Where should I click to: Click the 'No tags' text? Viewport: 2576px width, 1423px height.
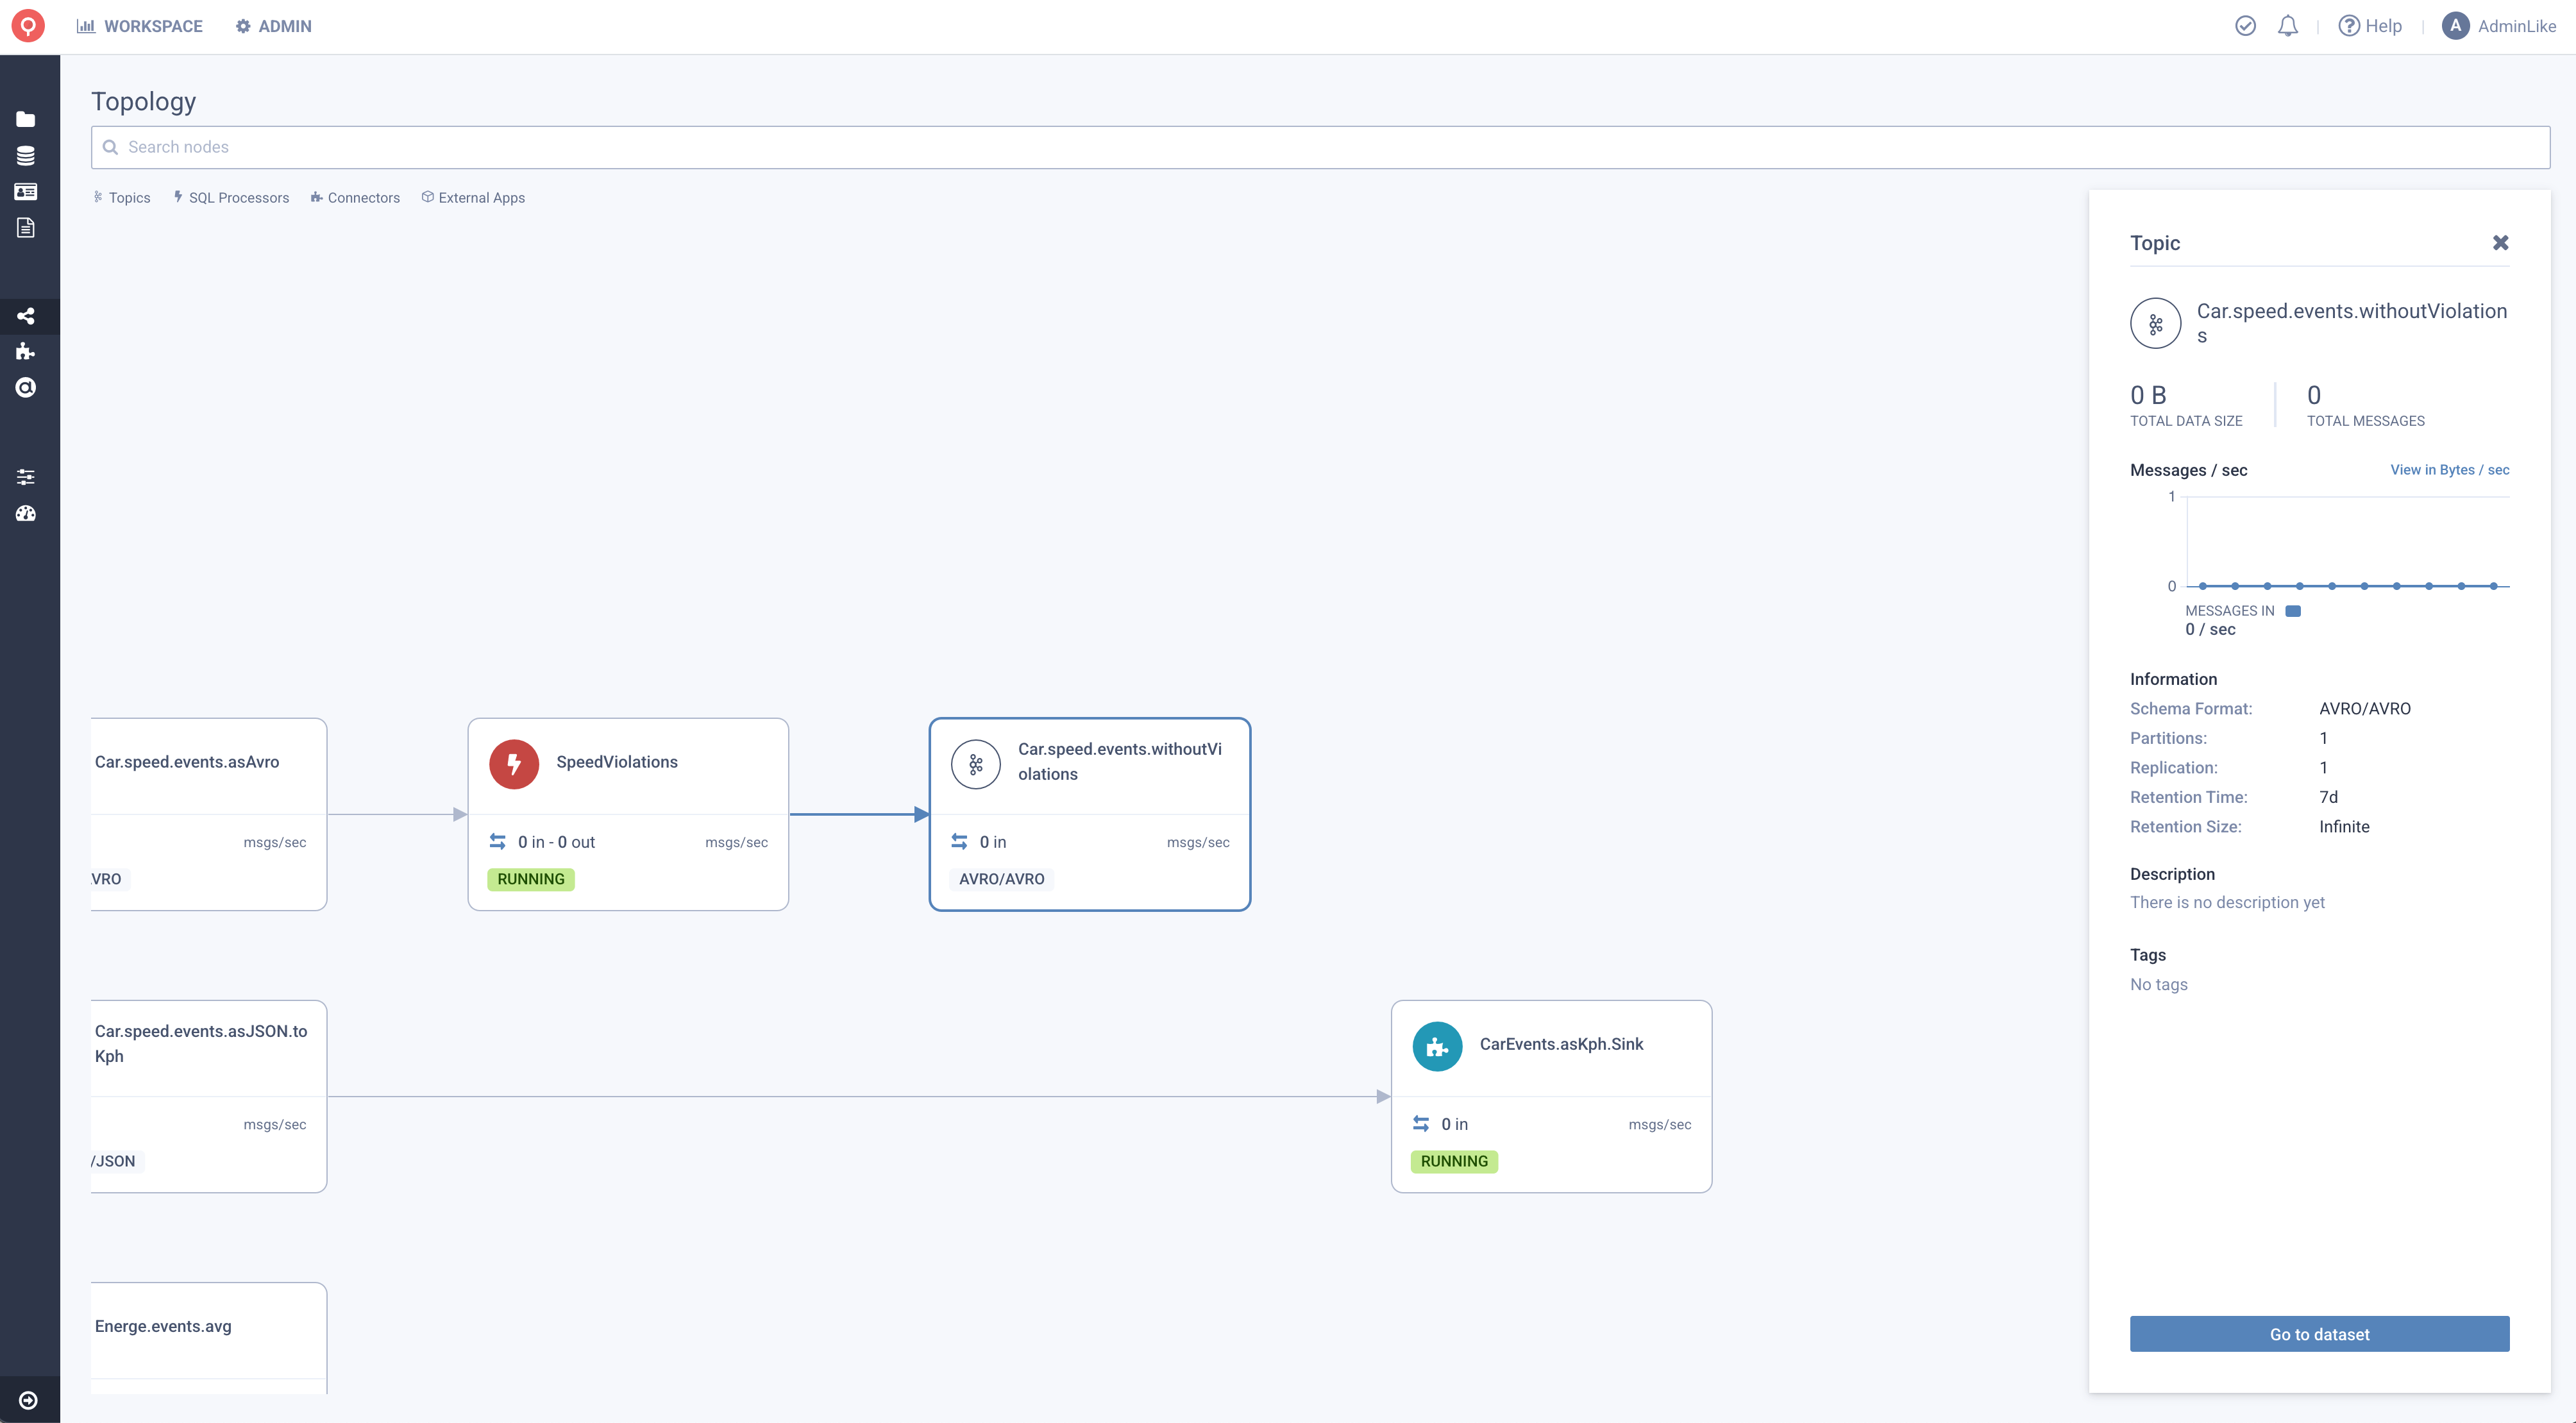click(2158, 984)
